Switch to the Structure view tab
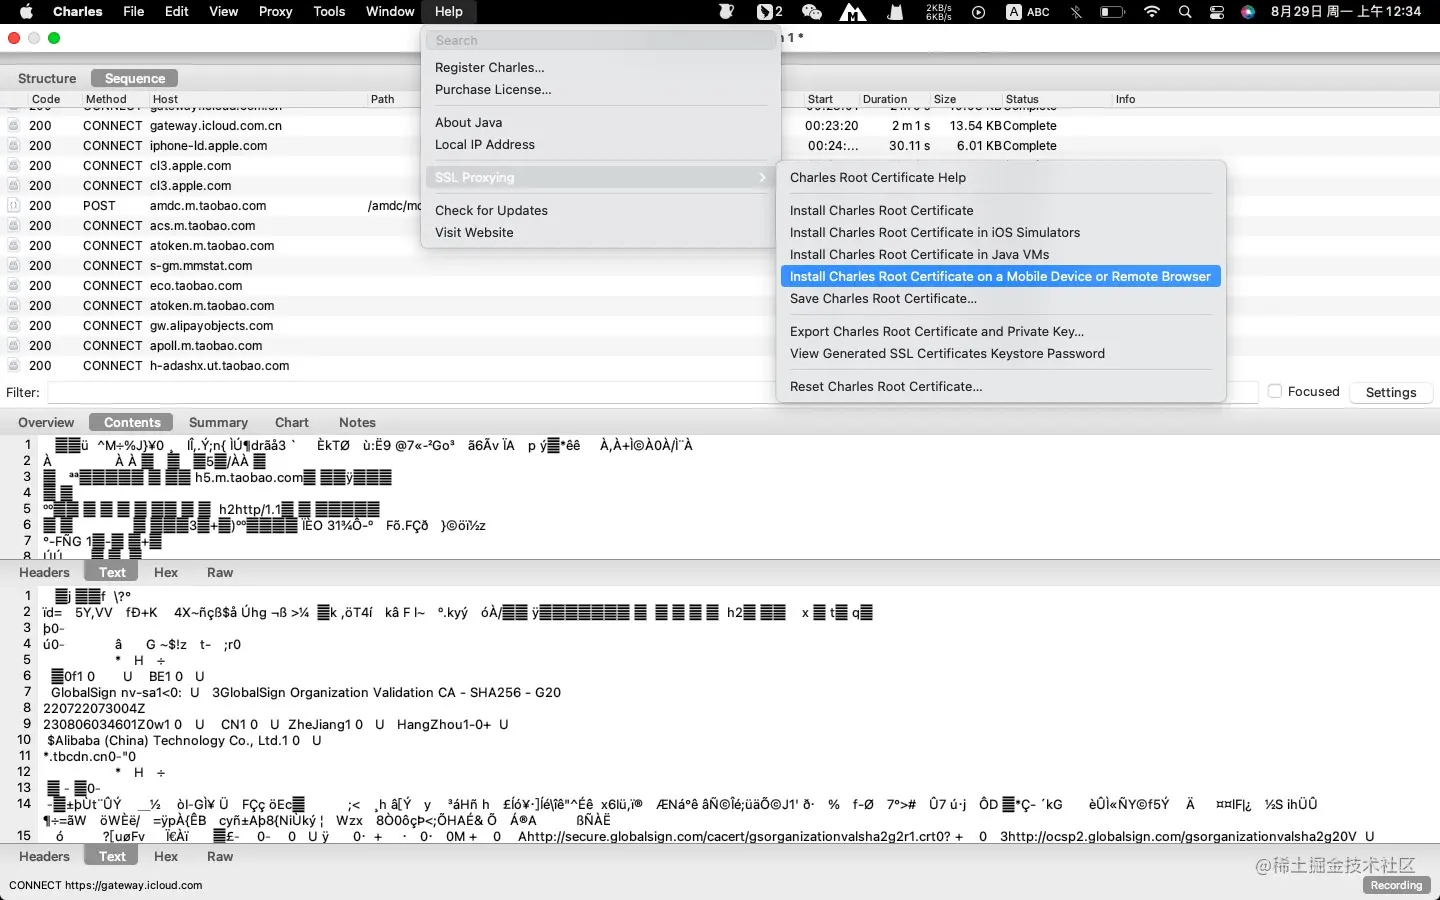 47,78
